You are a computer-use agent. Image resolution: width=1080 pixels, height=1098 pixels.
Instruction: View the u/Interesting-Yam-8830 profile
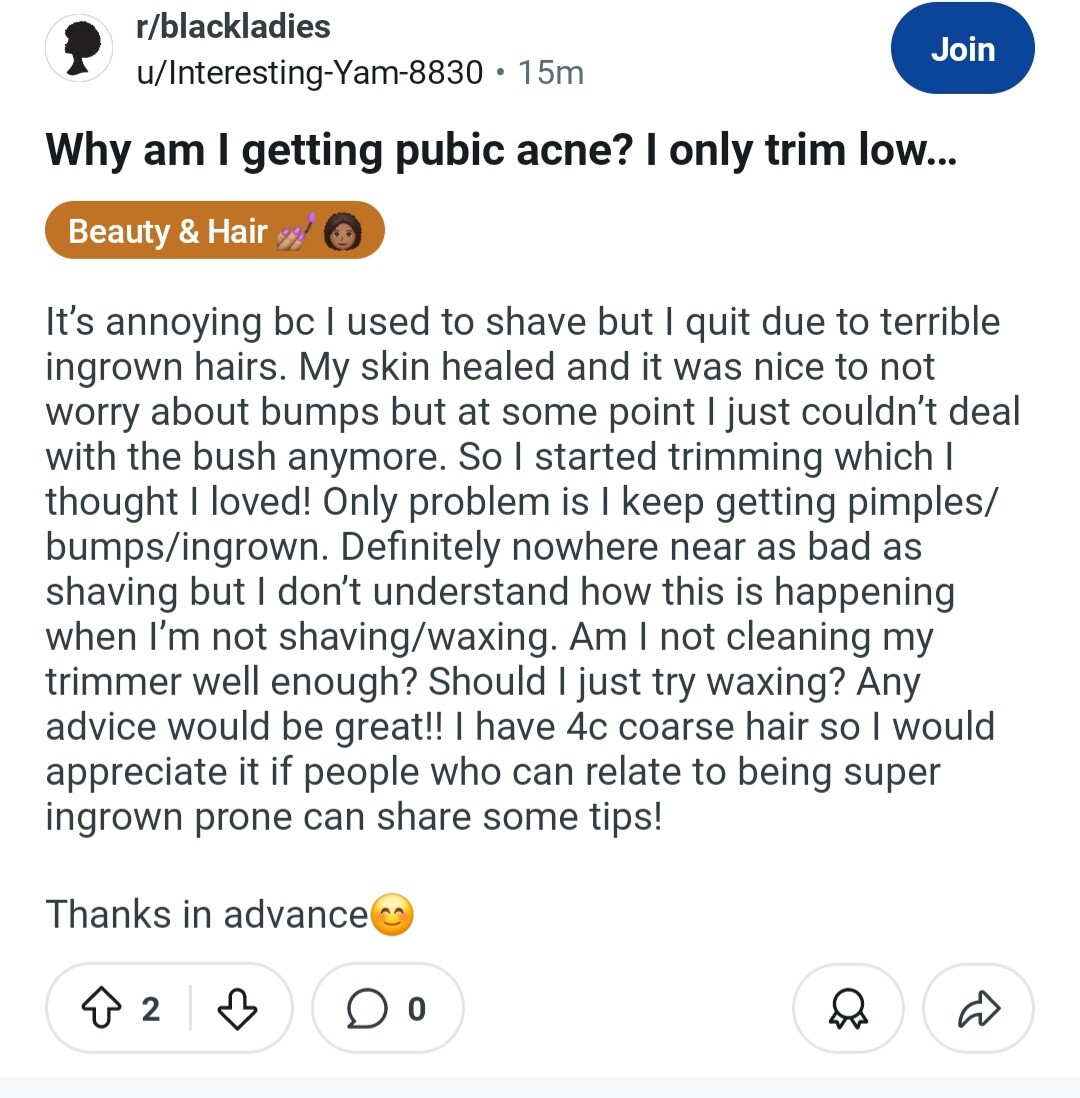309,73
